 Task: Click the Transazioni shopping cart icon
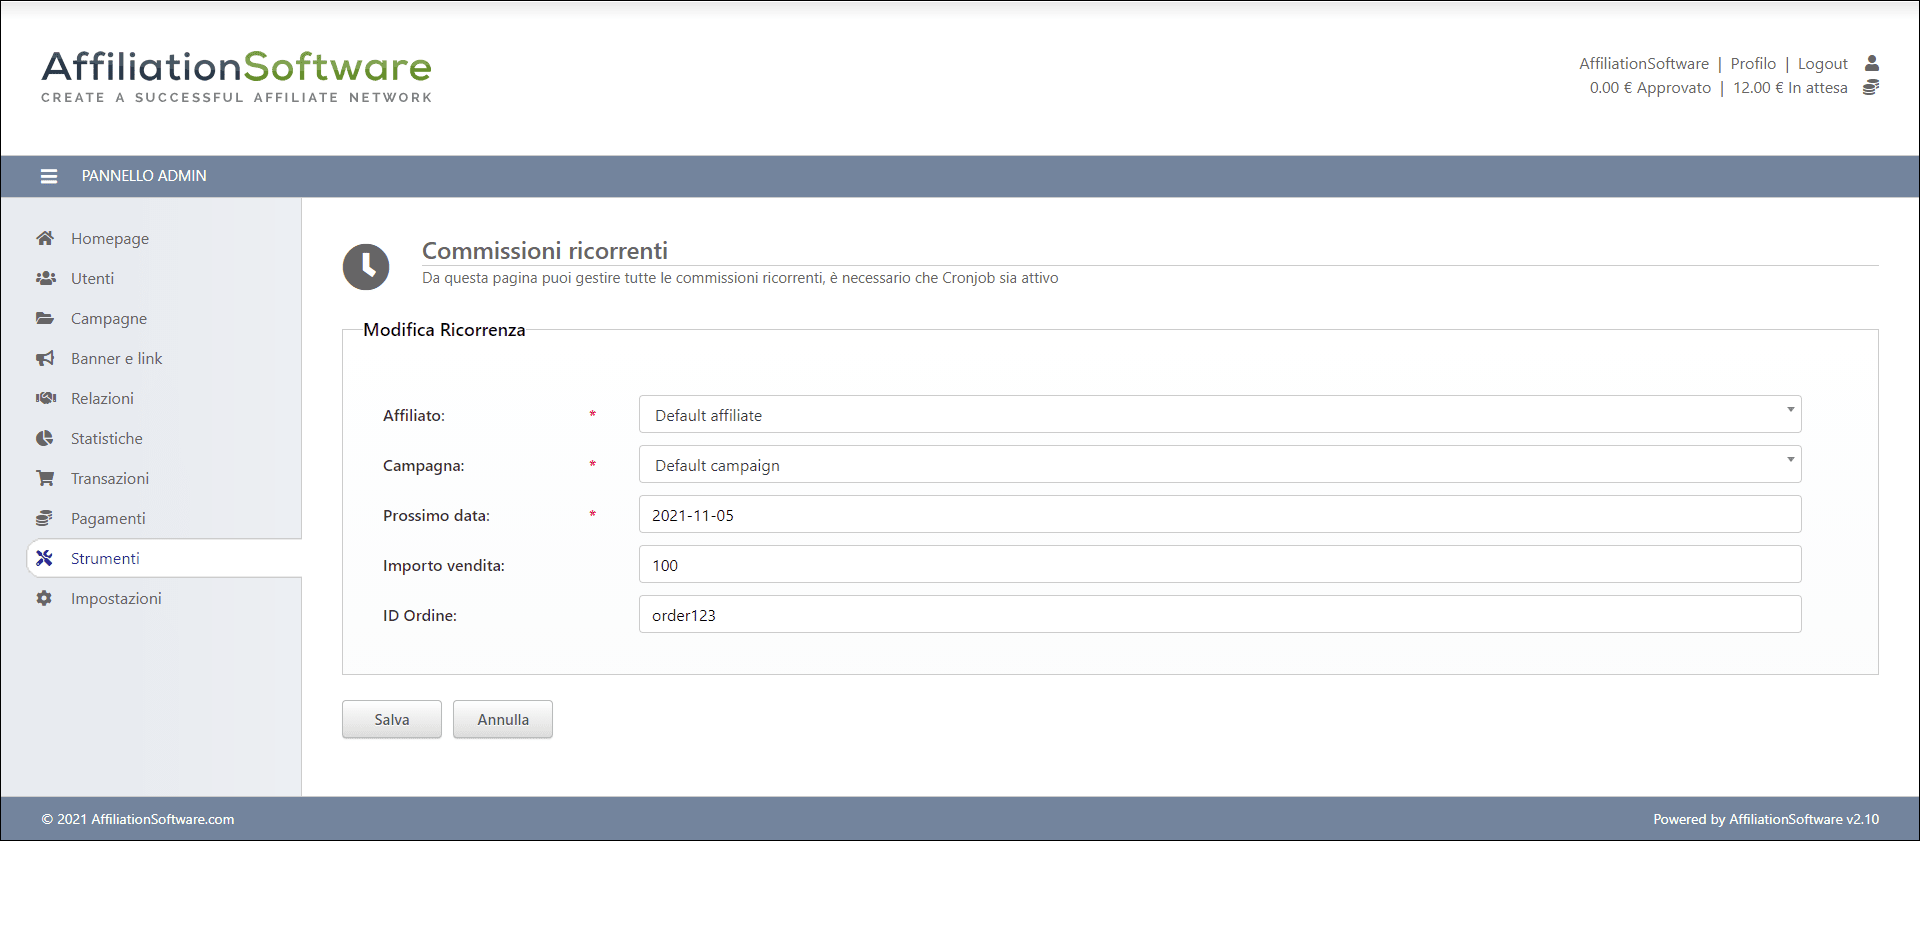click(45, 478)
